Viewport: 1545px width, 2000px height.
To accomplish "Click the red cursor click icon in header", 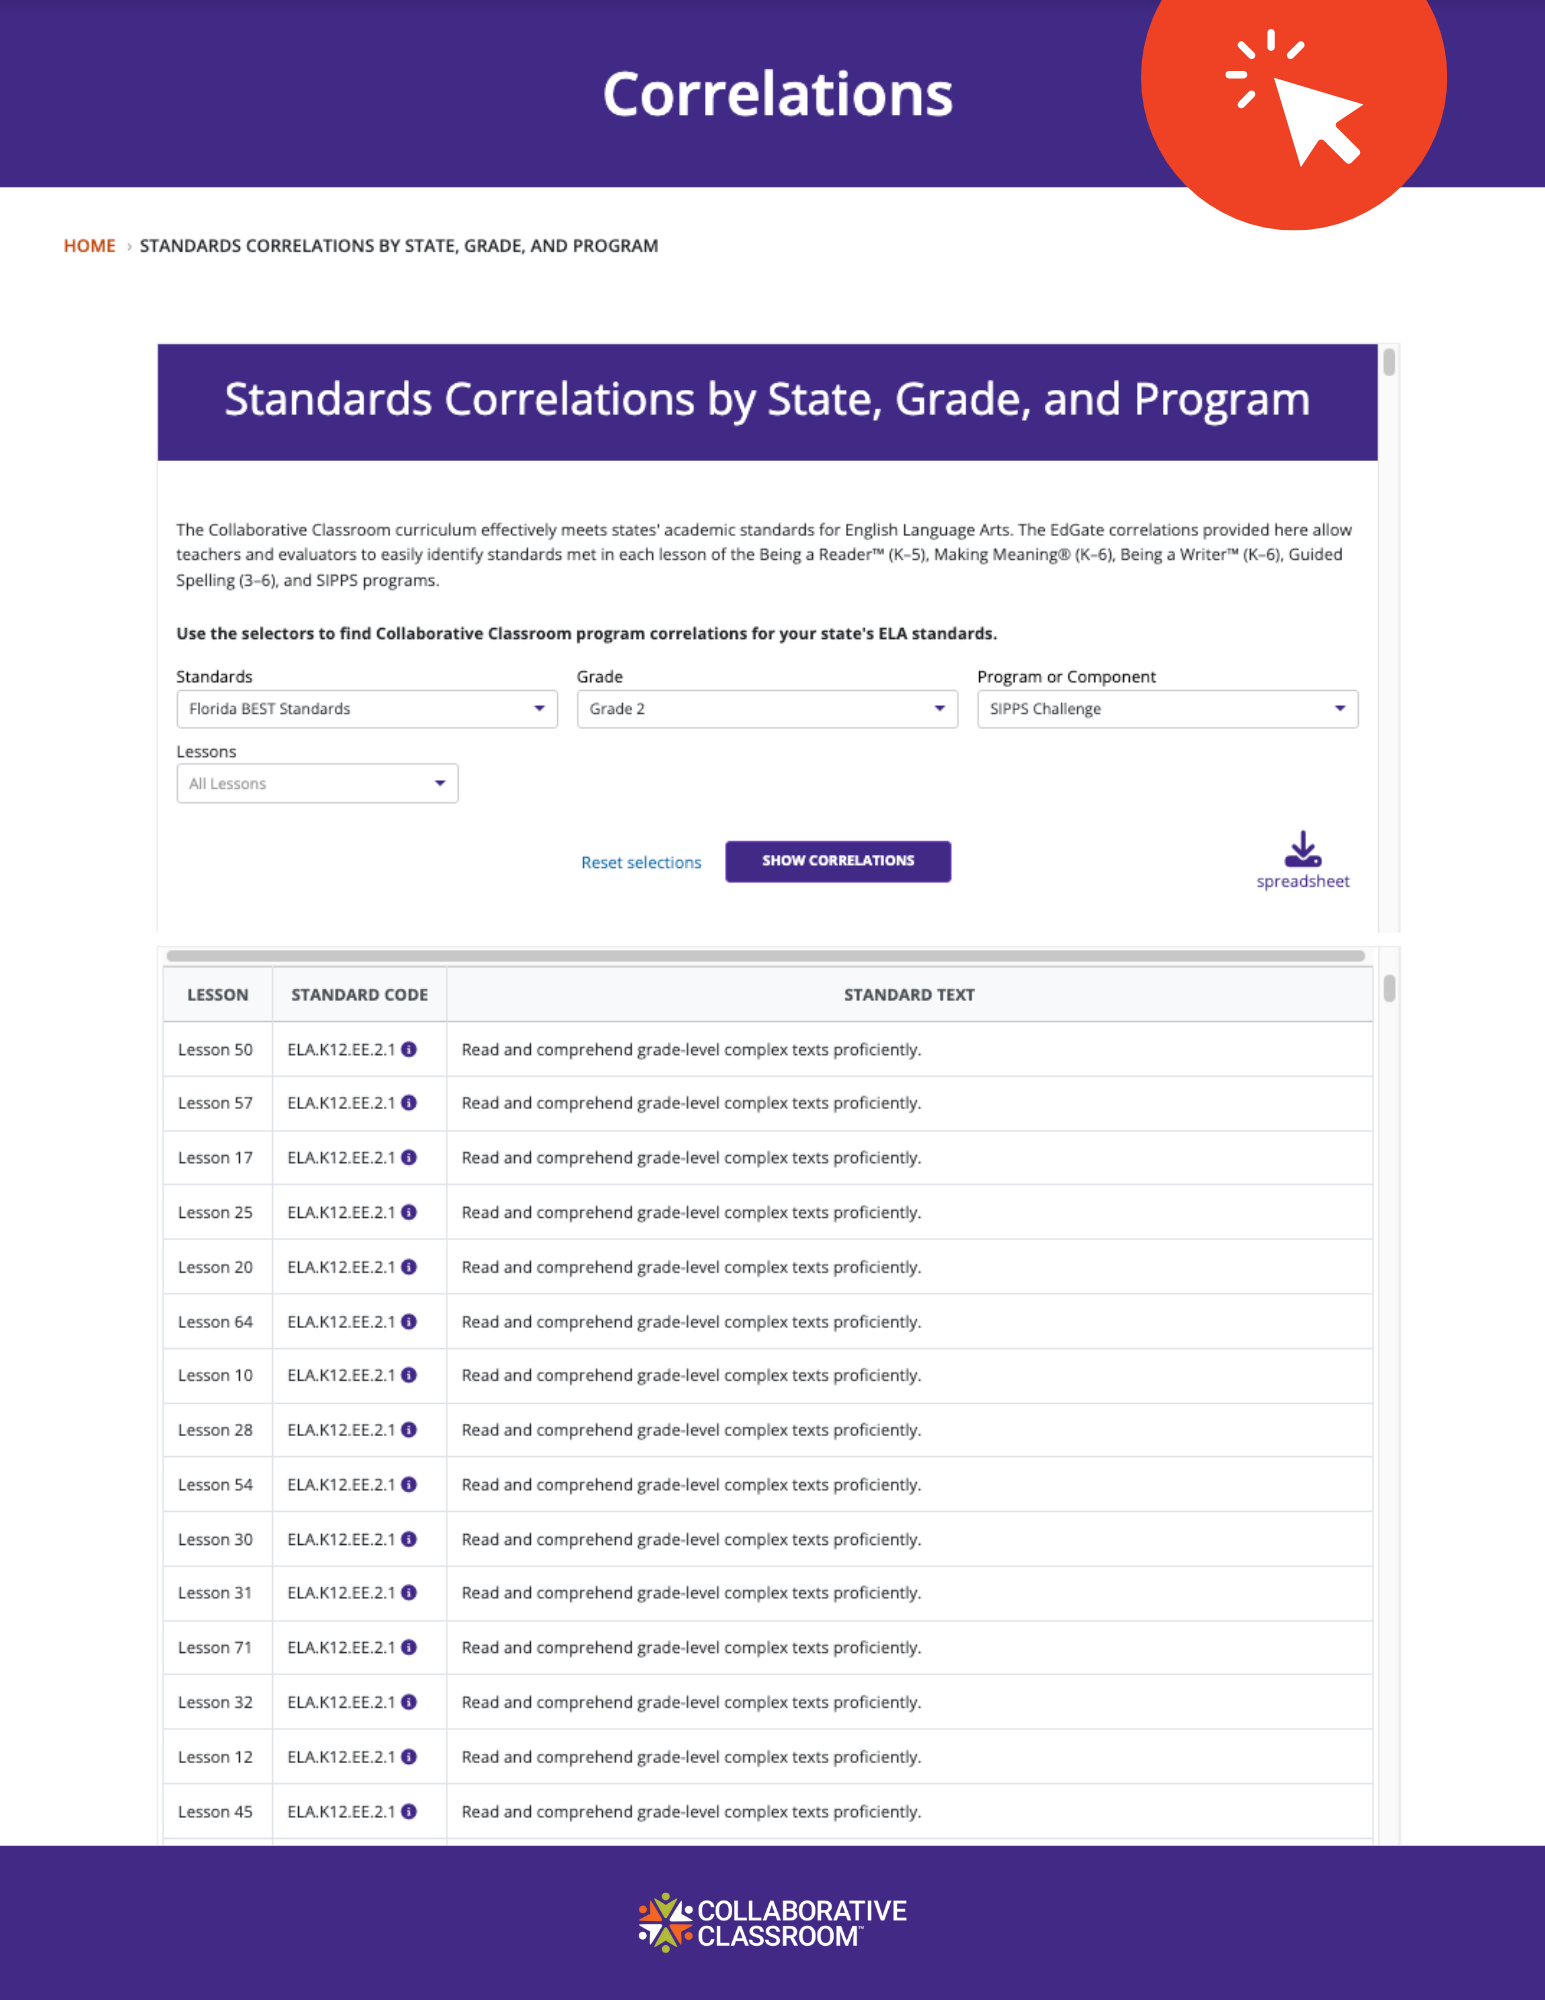I will (1293, 95).
